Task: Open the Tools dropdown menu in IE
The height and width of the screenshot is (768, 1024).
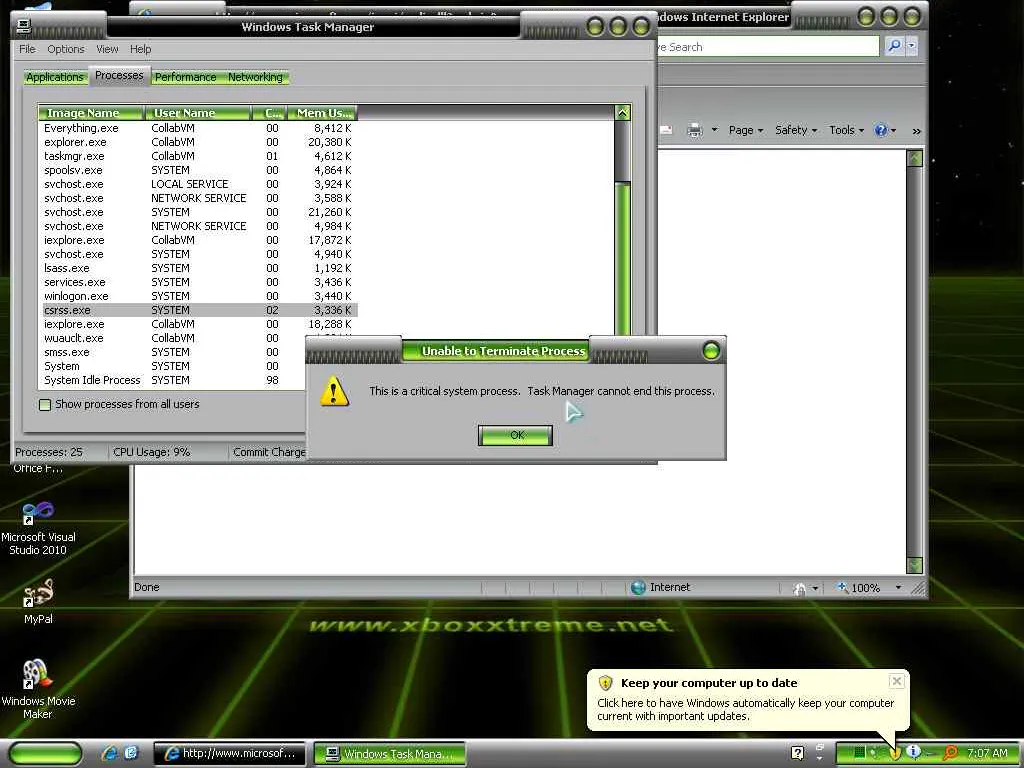Action: (846, 130)
